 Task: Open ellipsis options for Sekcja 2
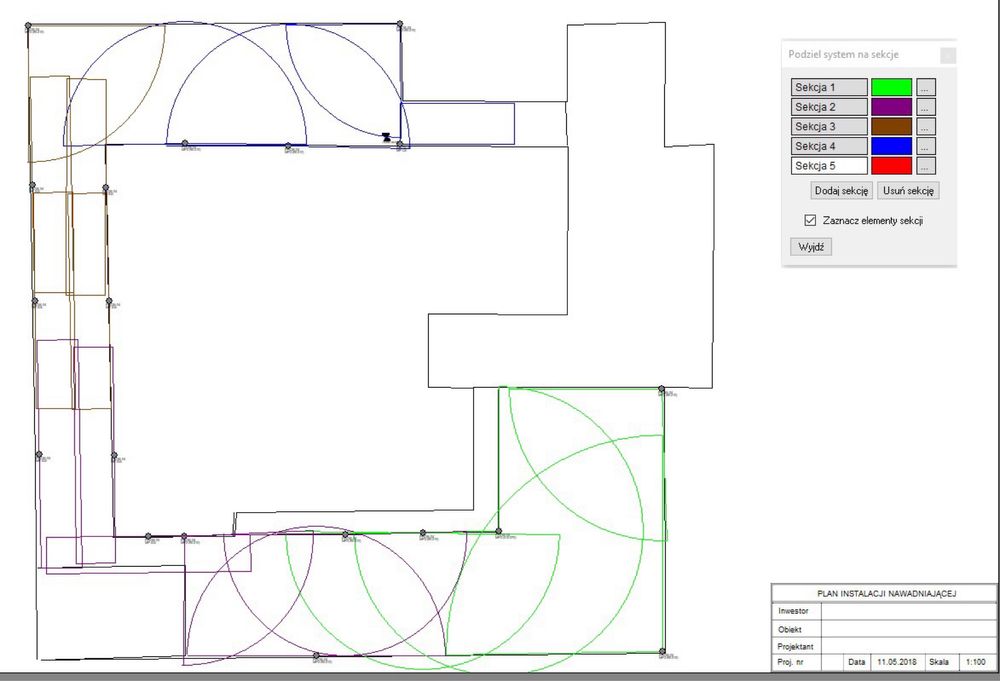click(x=926, y=106)
